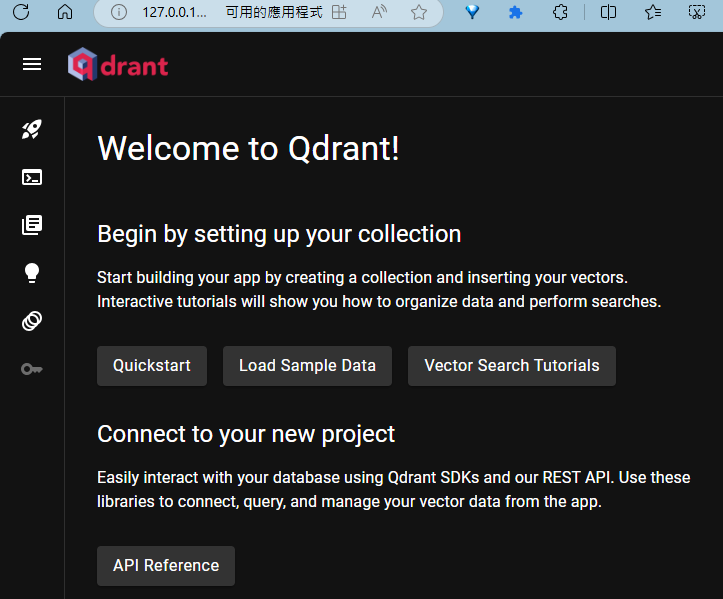This screenshot has height=599, width=723.
Task: Refresh the browser page
Action: coord(21,12)
